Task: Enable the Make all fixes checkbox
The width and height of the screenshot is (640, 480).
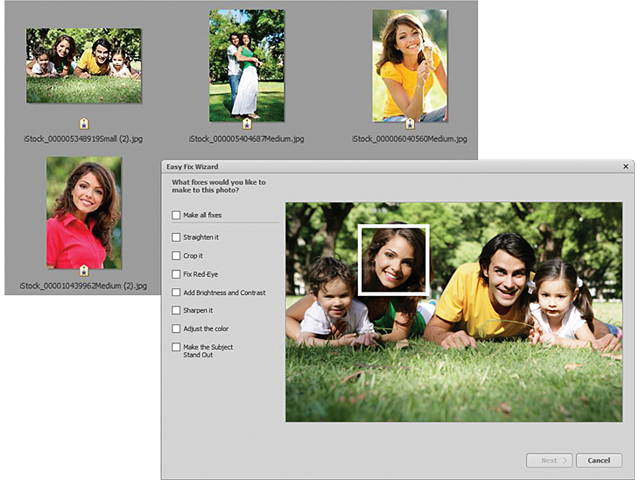Action: [x=176, y=215]
